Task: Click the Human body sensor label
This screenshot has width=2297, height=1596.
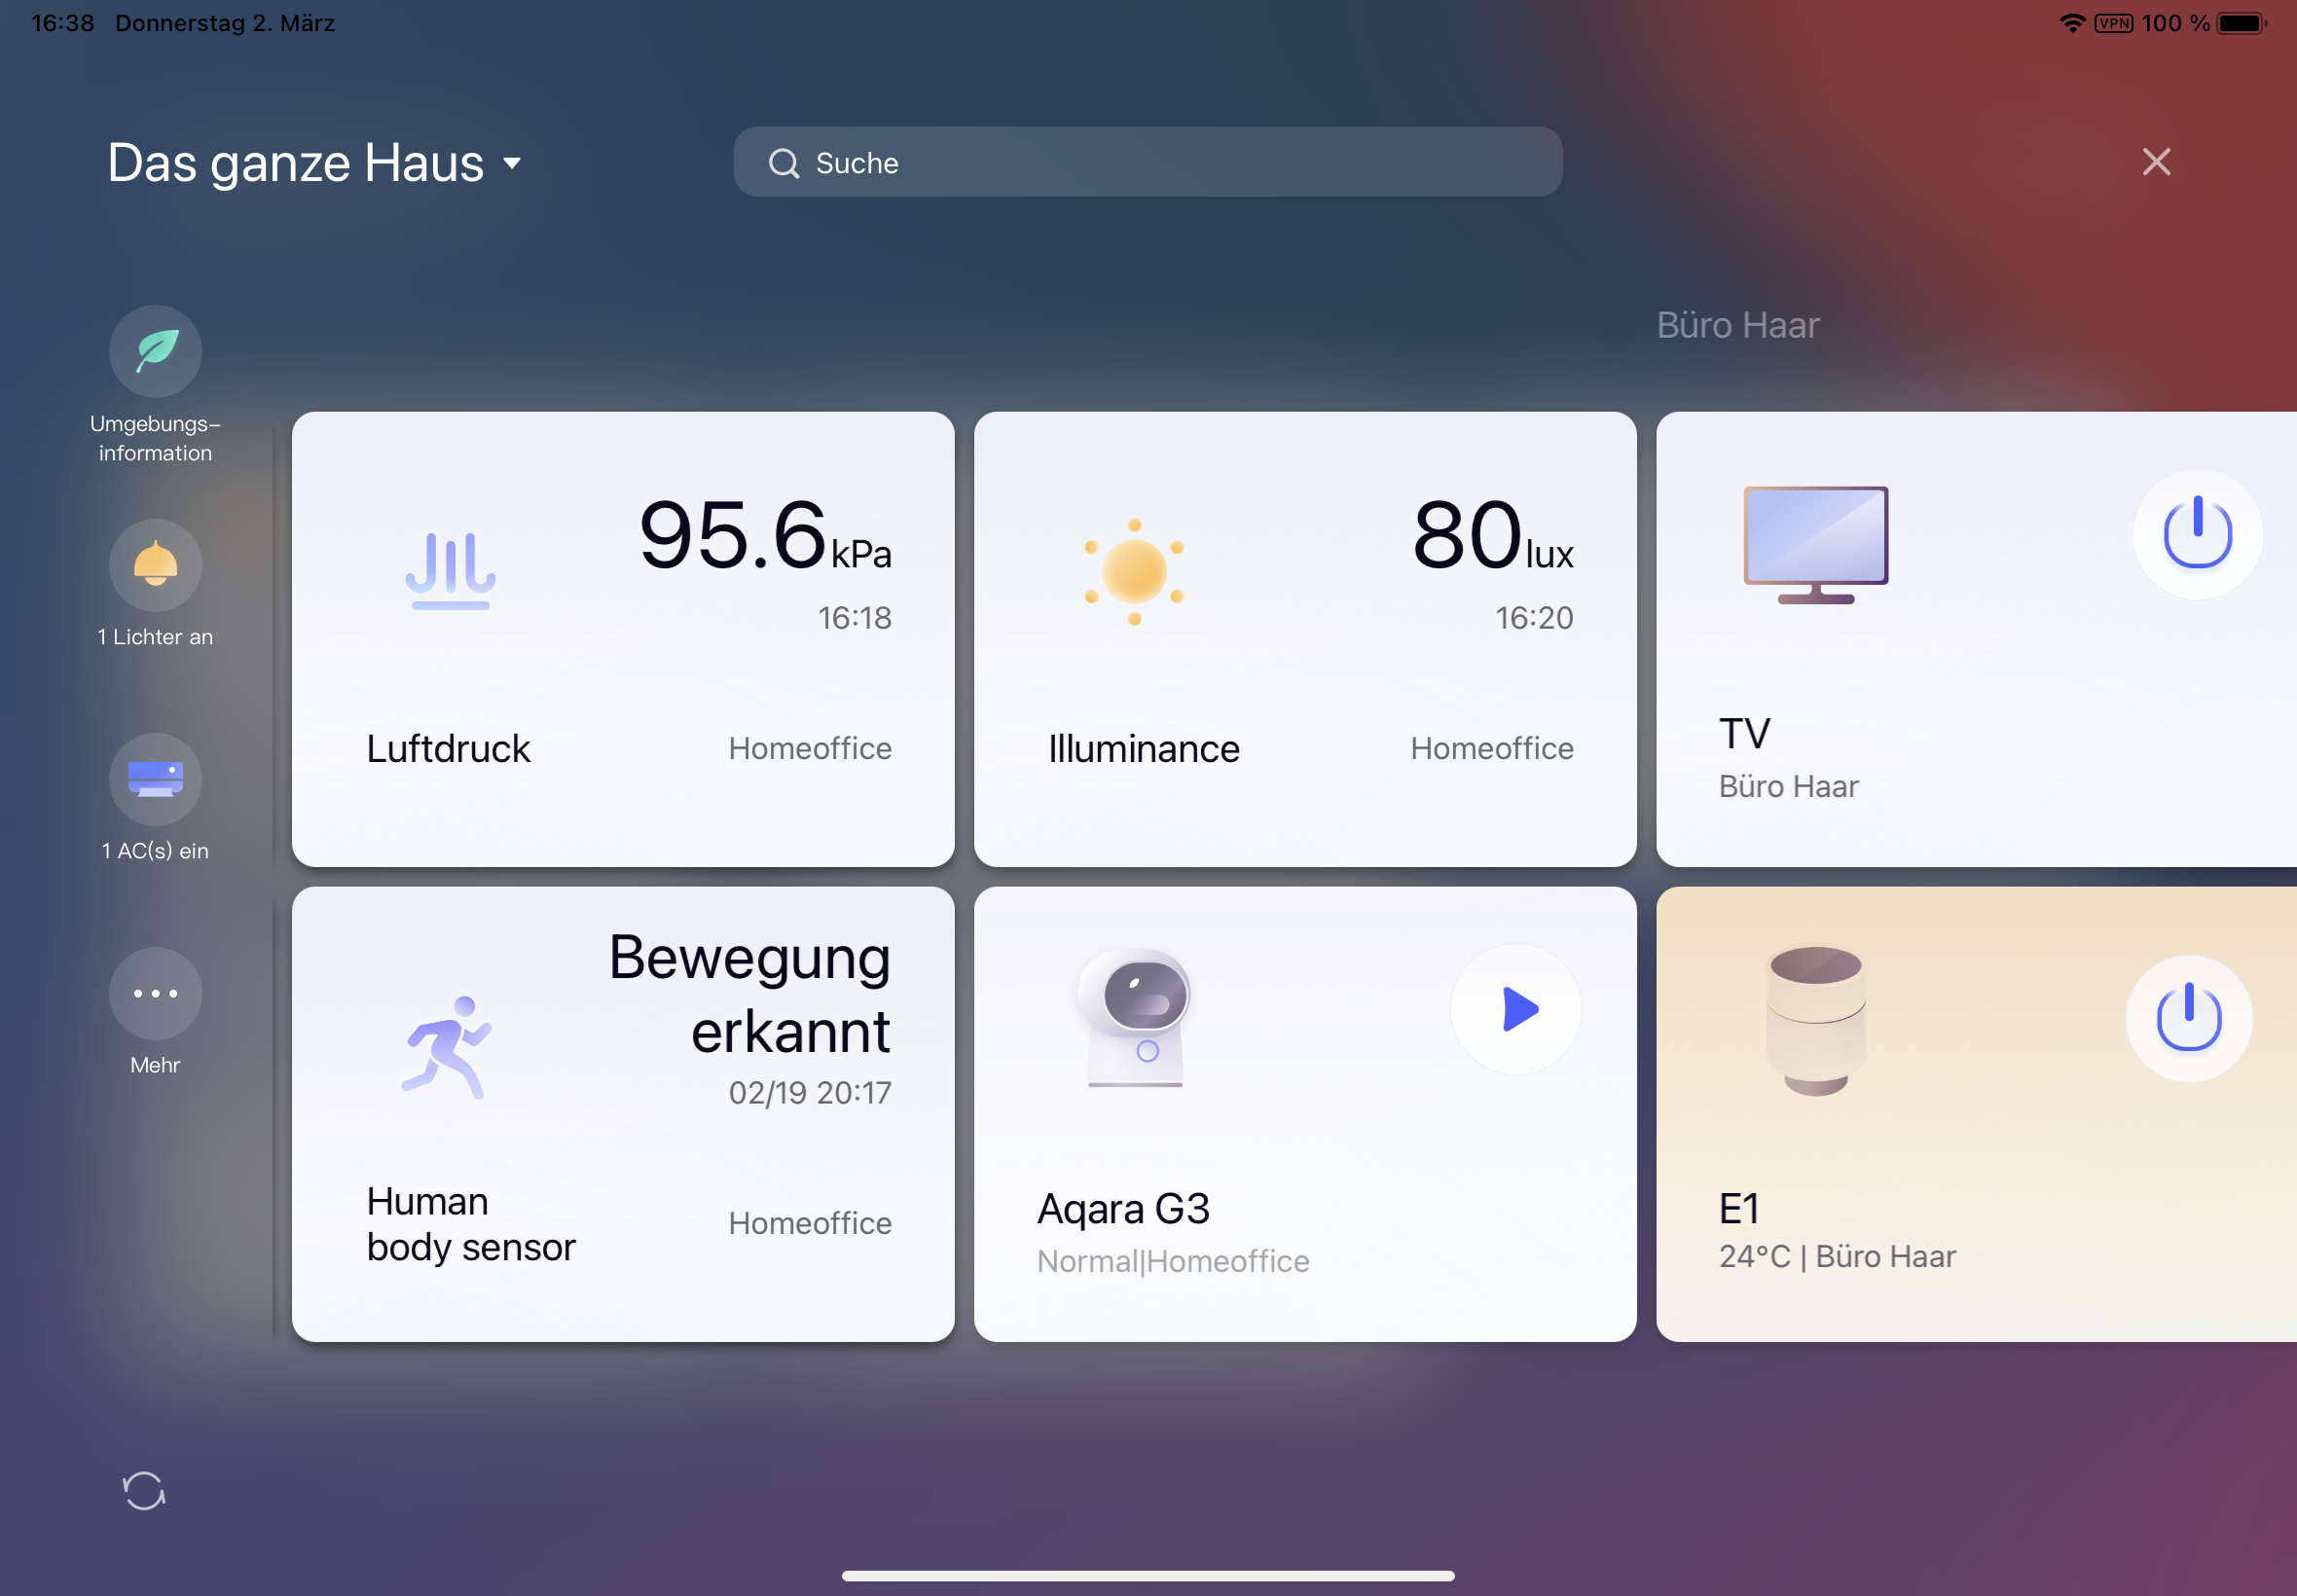Action: 470,1224
